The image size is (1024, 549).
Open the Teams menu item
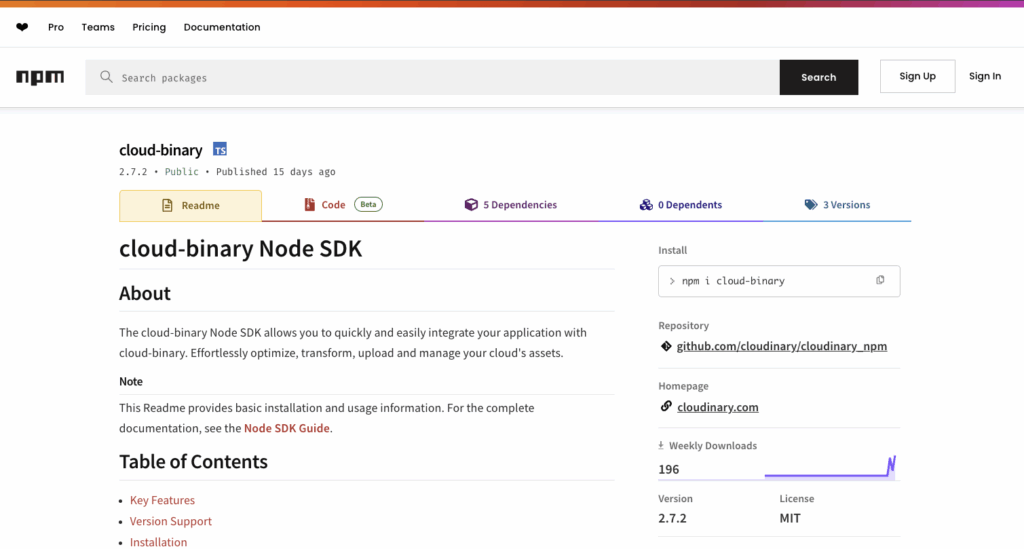[98, 27]
